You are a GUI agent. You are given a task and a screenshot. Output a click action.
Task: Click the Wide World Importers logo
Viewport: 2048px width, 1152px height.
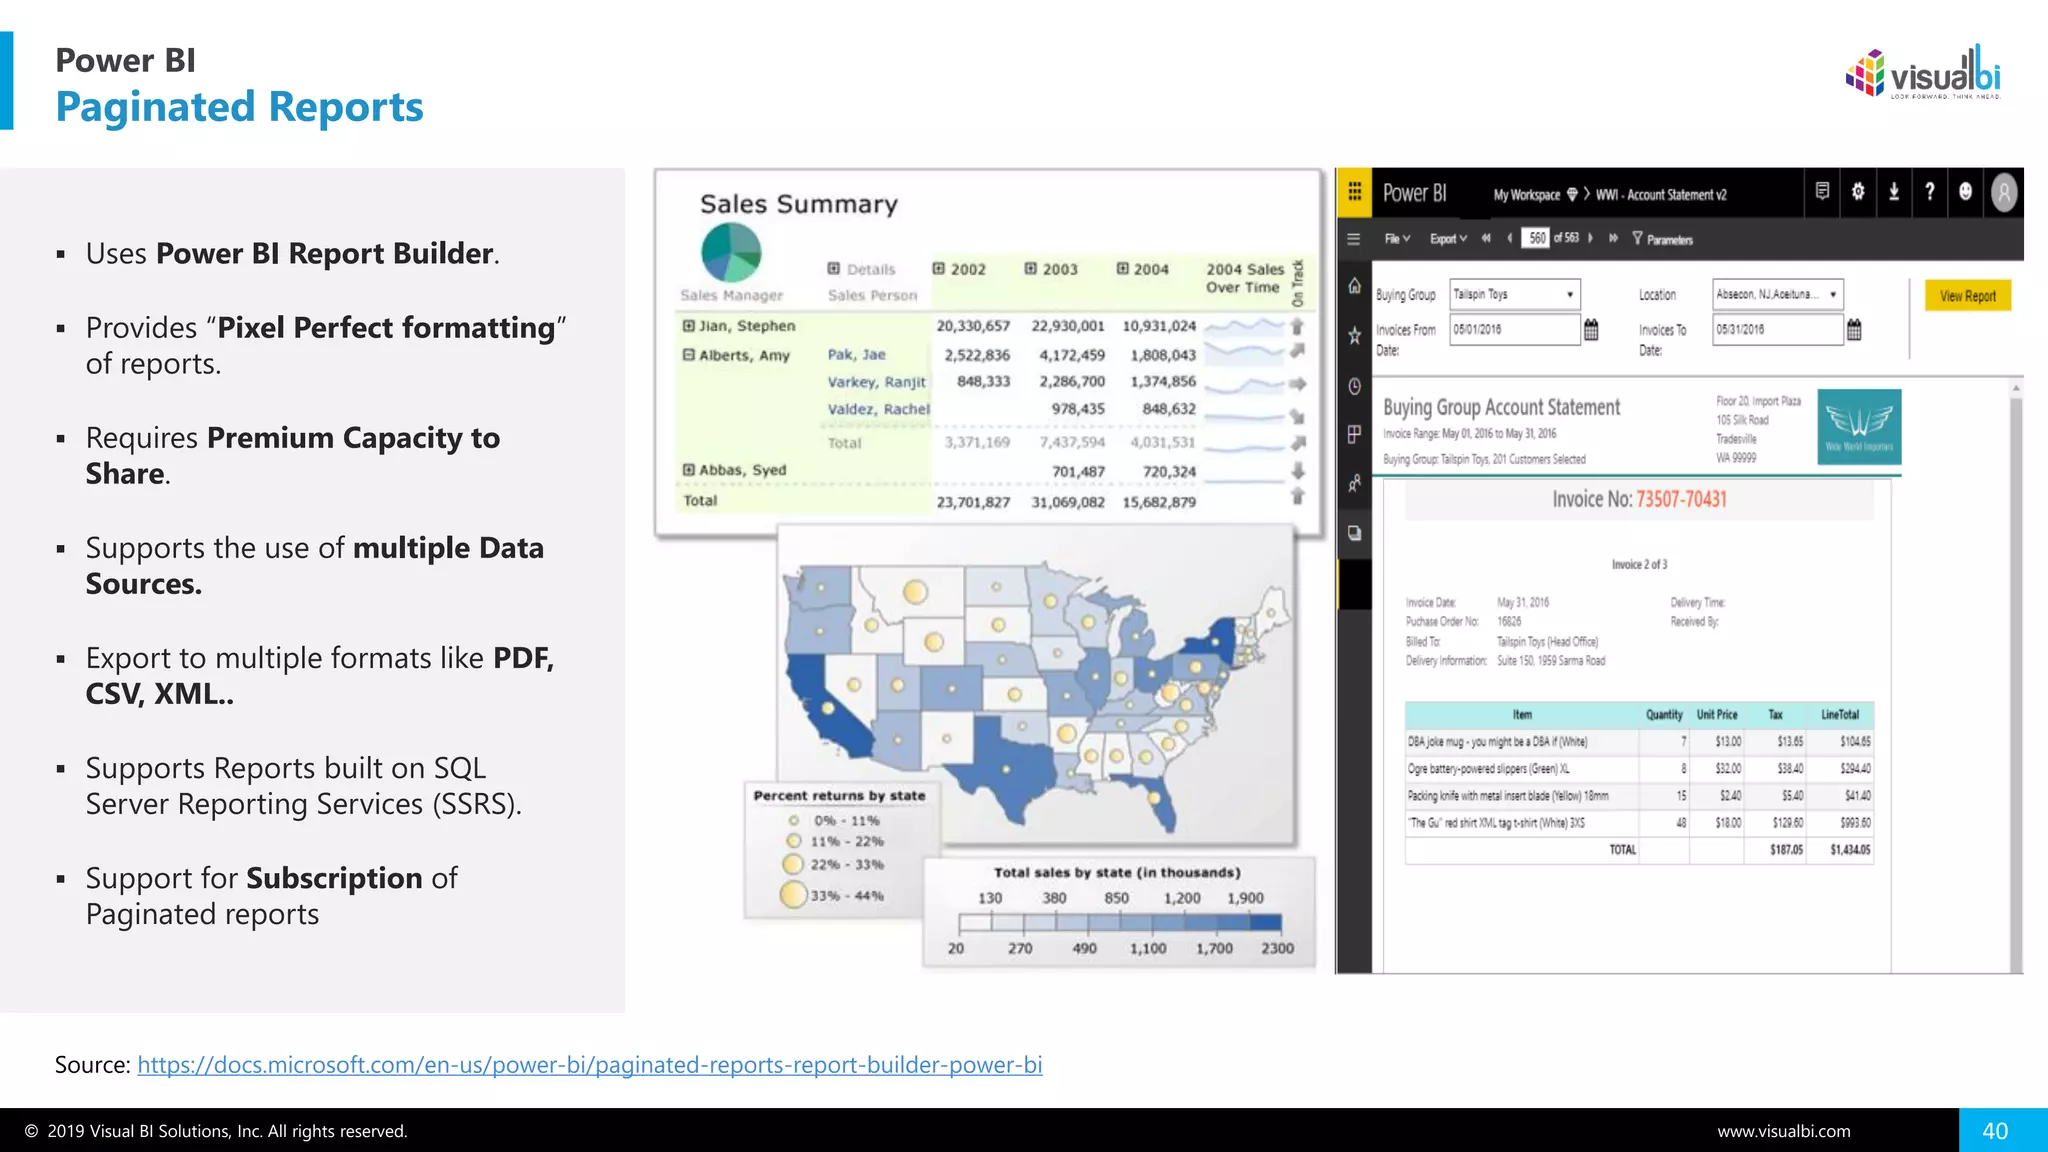pyautogui.click(x=1859, y=427)
